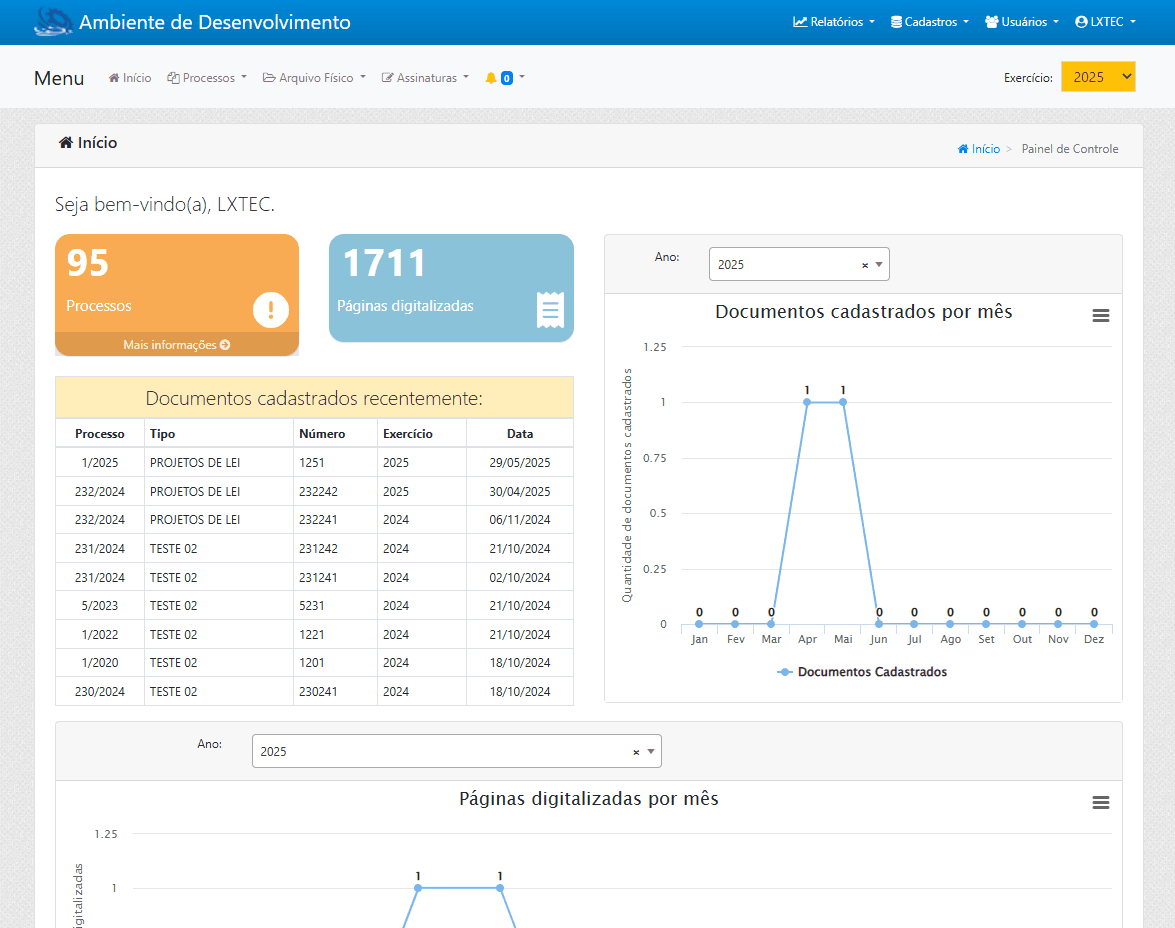Viewport: 1175px width, 928px height.
Task: Expand the Processos menu
Action: coord(207,78)
